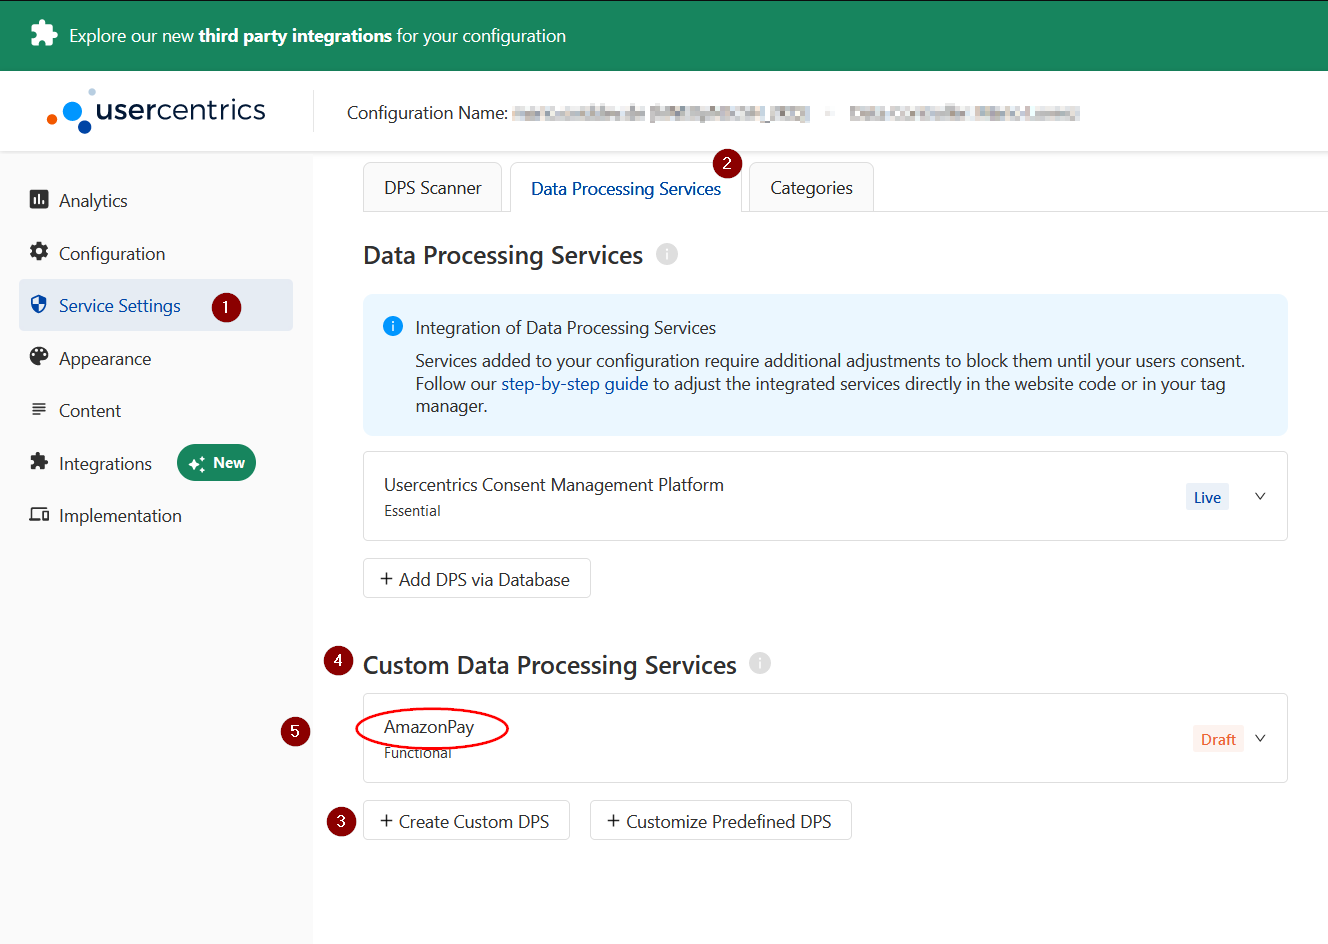Click the Usercentrics logo
Viewport: 1328px width, 944px height.
point(157,111)
